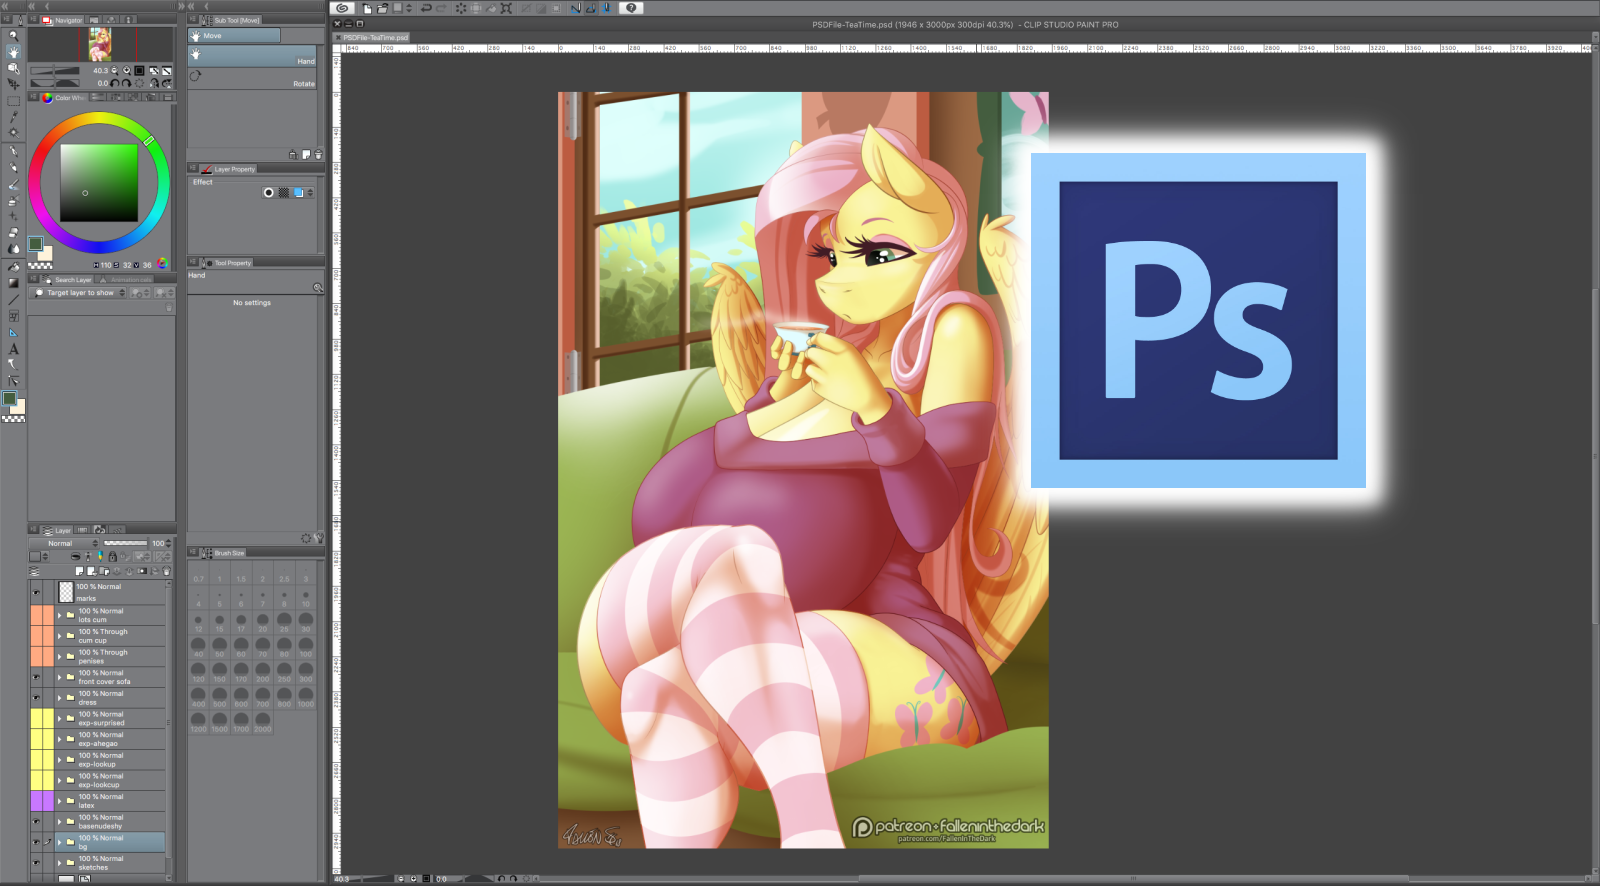Select the Zoom magnifier tool

(13, 35)
